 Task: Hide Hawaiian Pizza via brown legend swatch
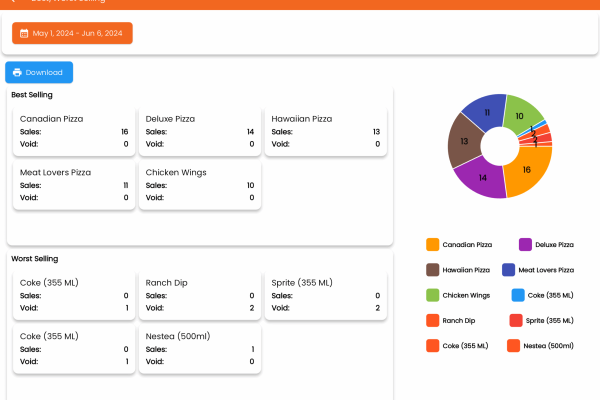click(x=433, y=270)
